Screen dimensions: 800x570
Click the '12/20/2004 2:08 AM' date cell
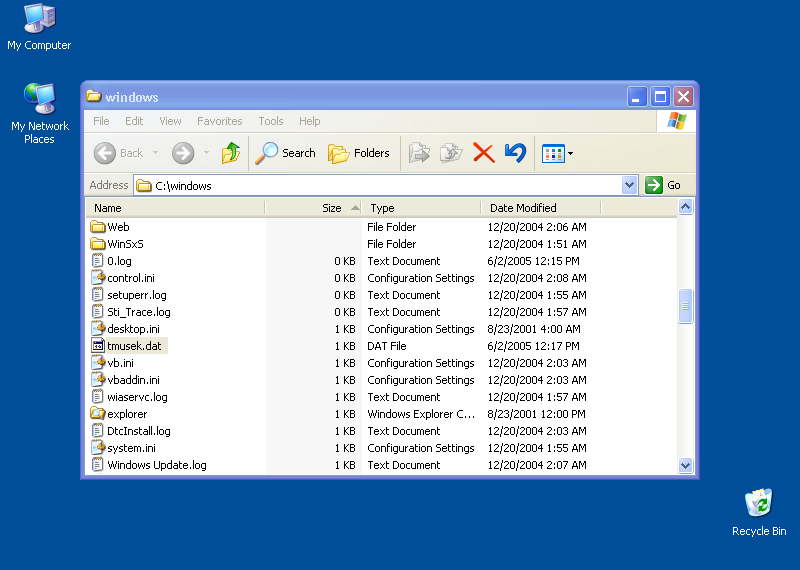pyautogui.click(x=537, y=278)
